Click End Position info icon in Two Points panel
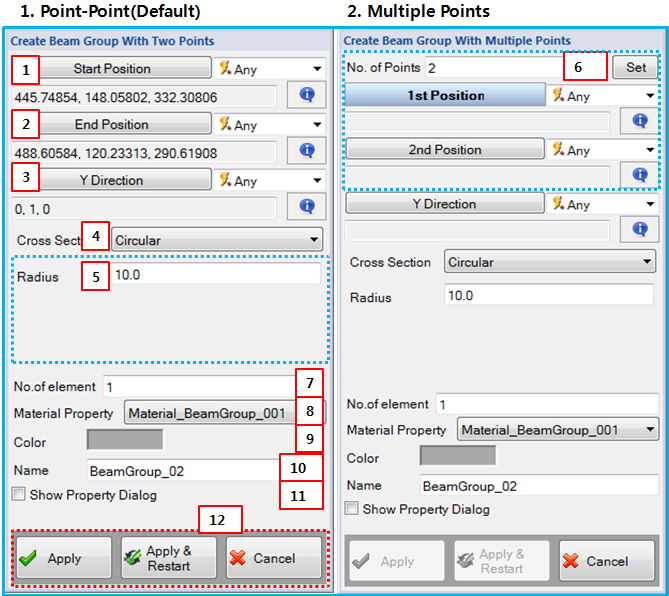 coord(306,150)
